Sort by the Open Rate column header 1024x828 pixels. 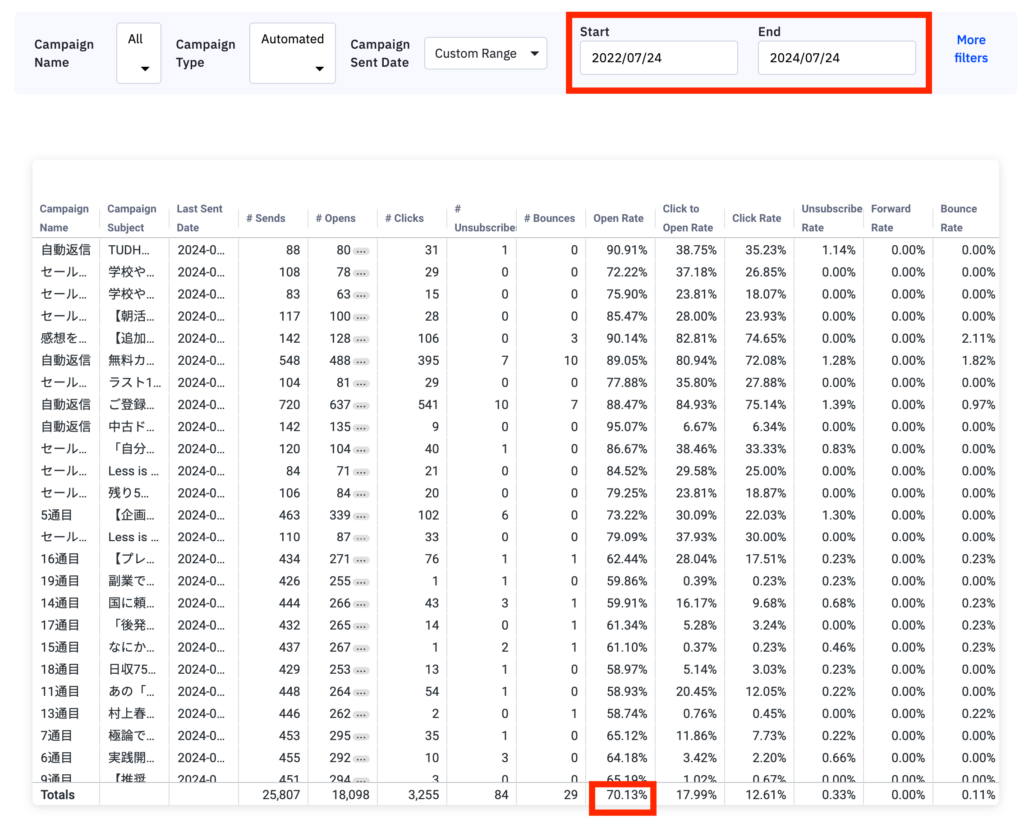tap(618, 218)
